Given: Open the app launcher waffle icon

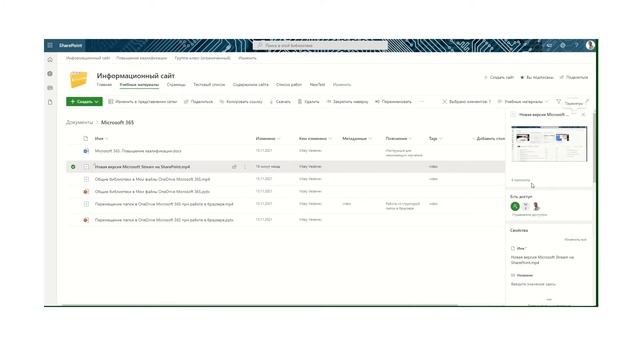Looking at the screenshot, I should point(50,45).
